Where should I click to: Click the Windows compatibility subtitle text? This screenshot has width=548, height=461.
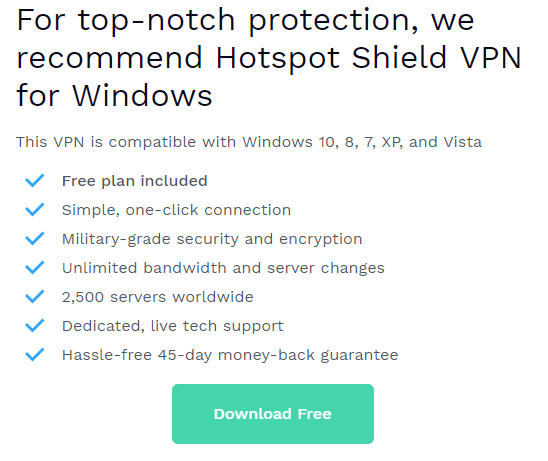click(249, 142)
